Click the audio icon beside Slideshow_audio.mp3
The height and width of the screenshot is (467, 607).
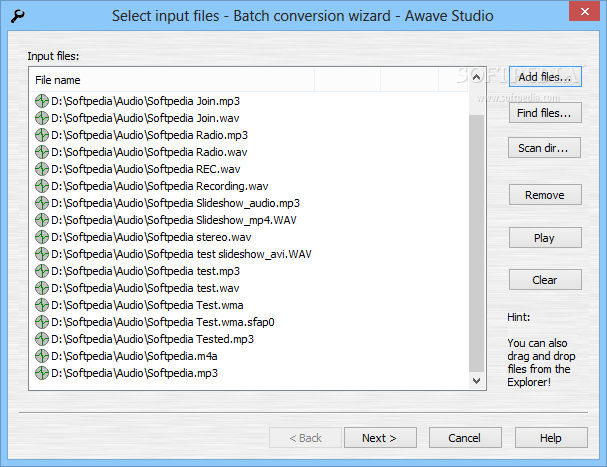[41, 203]
